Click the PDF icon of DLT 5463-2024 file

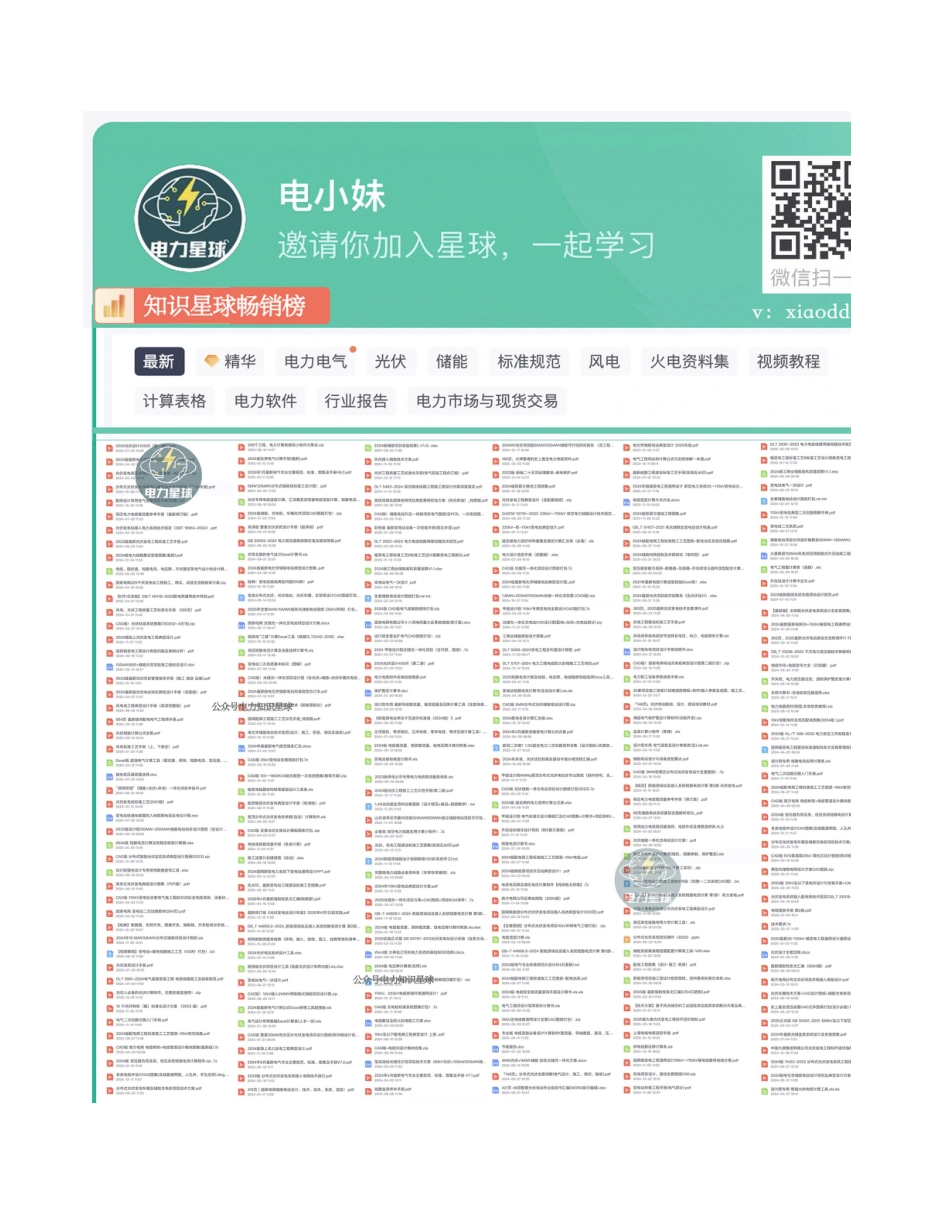point(368,489)
